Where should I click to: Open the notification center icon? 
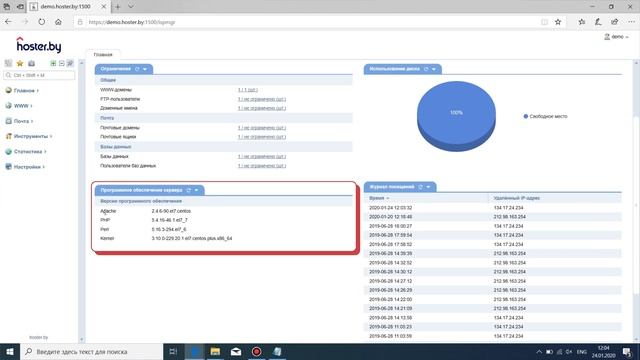pos(627,351)
